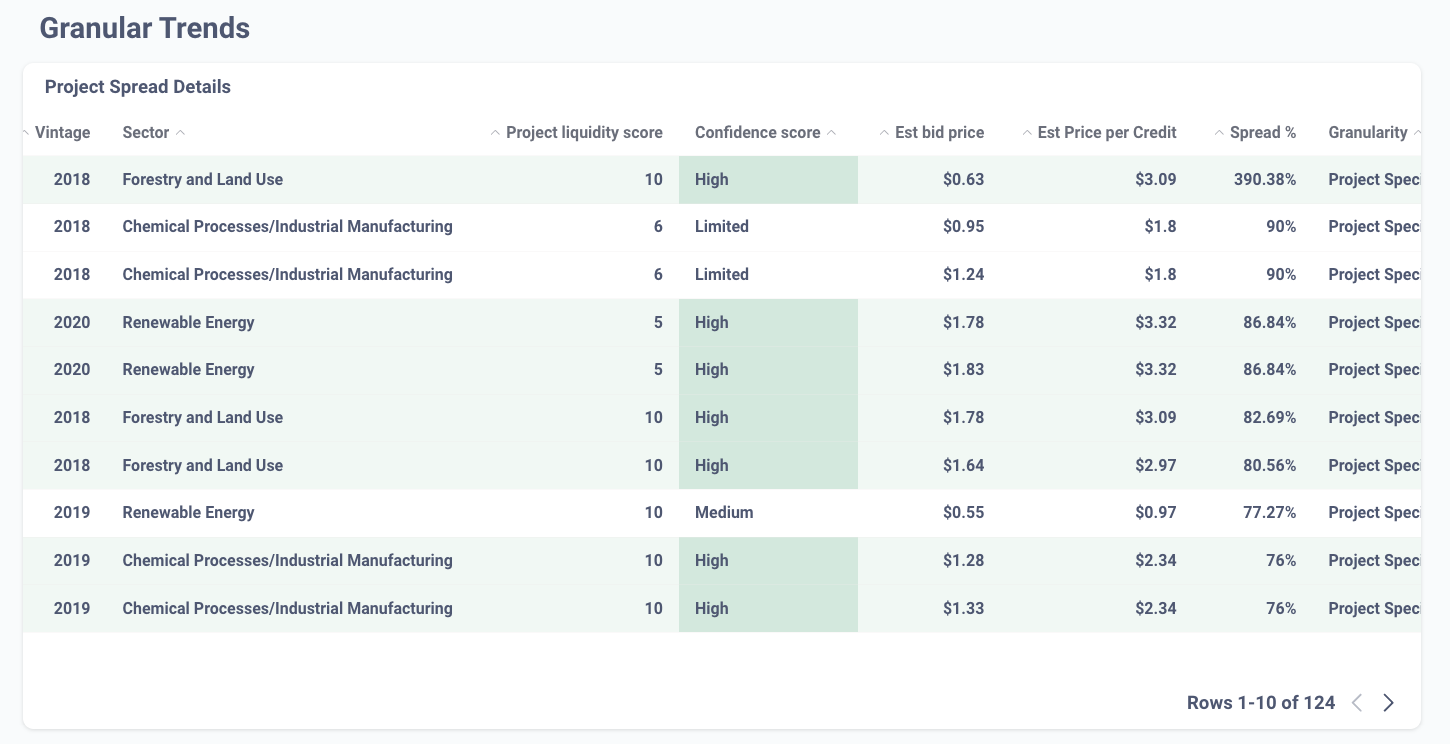The image size is (1450, 744).
Task: Sort by the Vintage column caret
Action: pyautogui.click(x=26, y=132)
